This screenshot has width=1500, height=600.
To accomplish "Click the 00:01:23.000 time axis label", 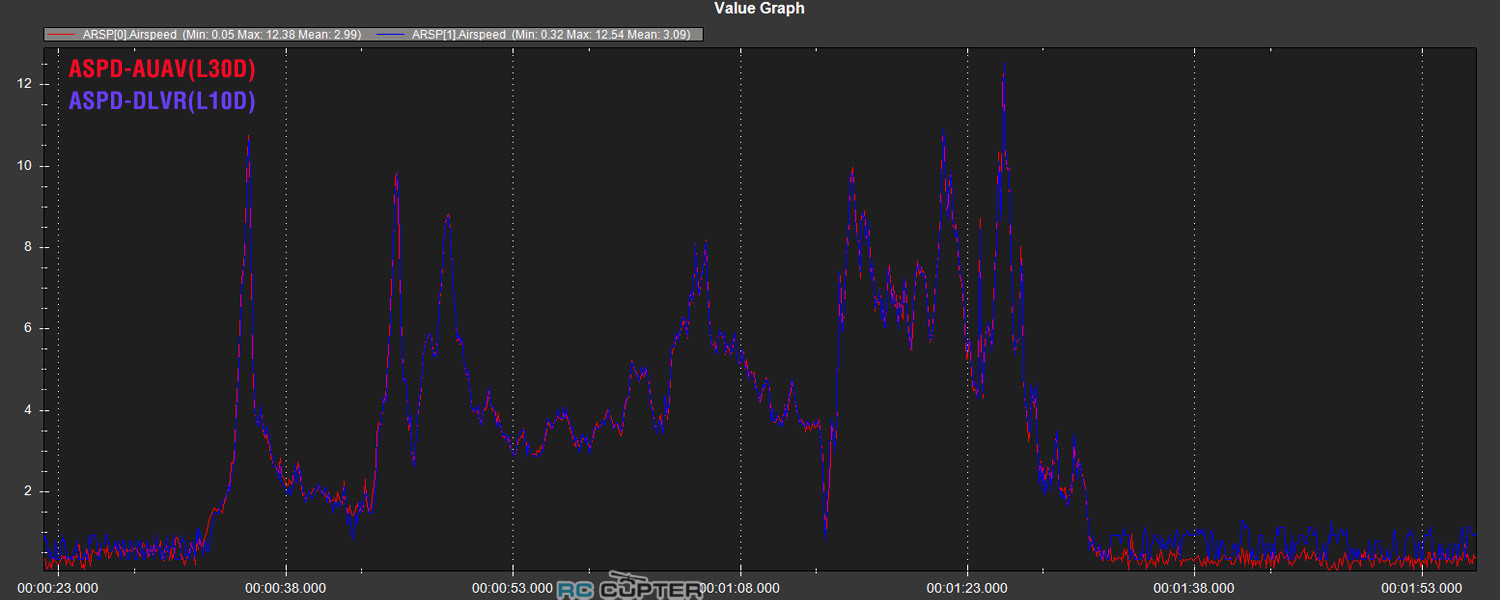I will click(x=967, y=588).
